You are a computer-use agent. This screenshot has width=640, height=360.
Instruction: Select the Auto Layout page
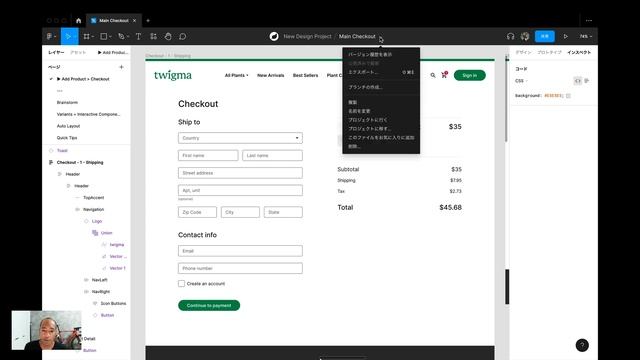pos(68,126)
